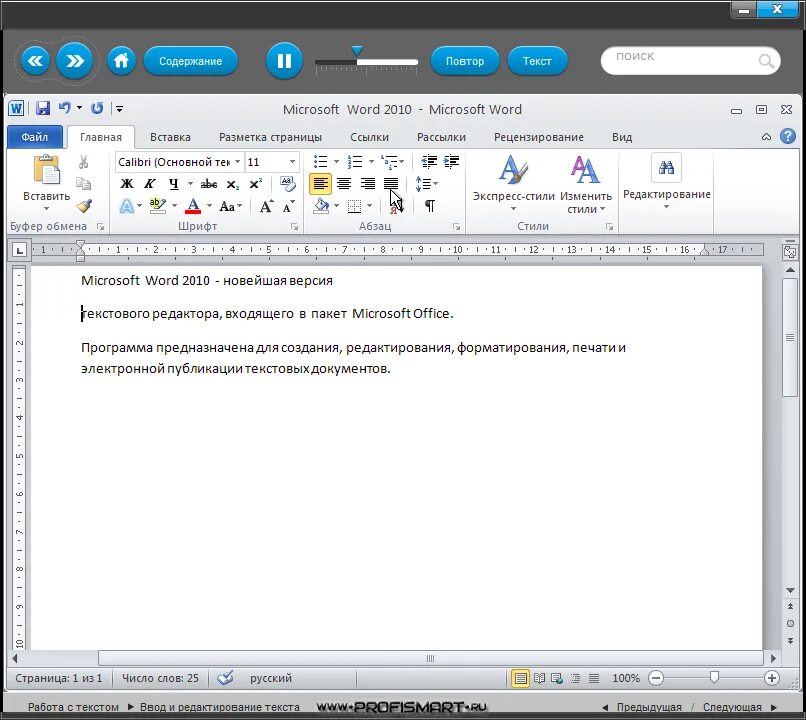Switch to the Ссылки tab
This screenshot has height=720, width=806.
pos(369,137)
